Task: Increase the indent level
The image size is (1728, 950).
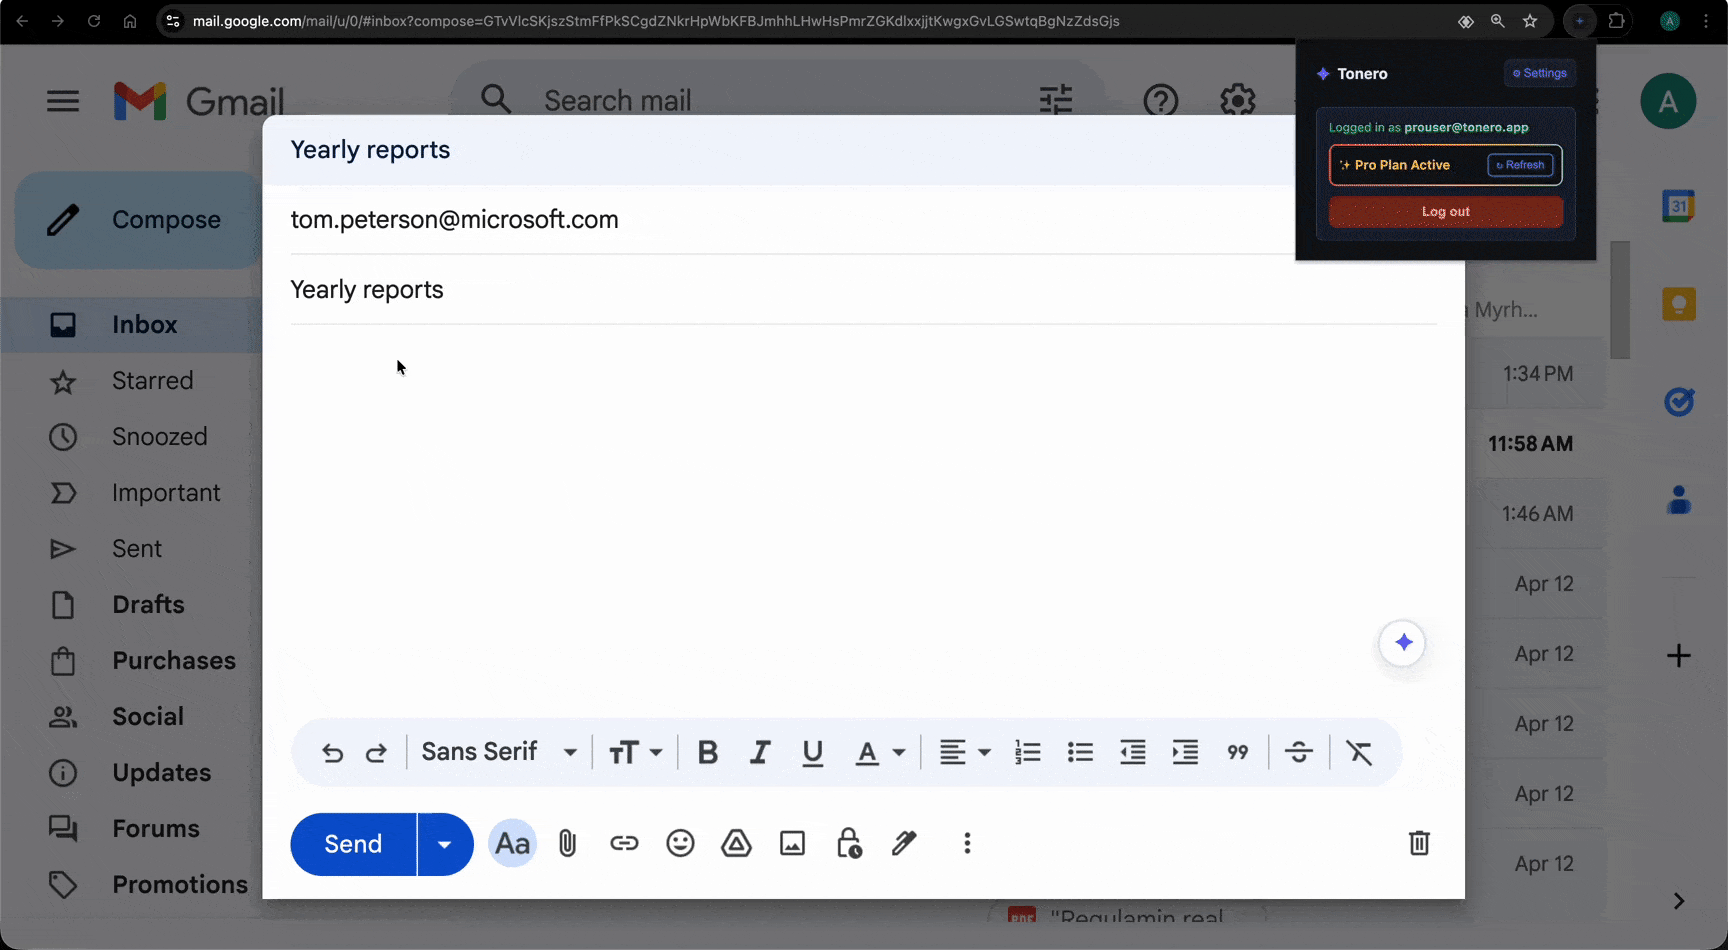Action: (1185, 752)
